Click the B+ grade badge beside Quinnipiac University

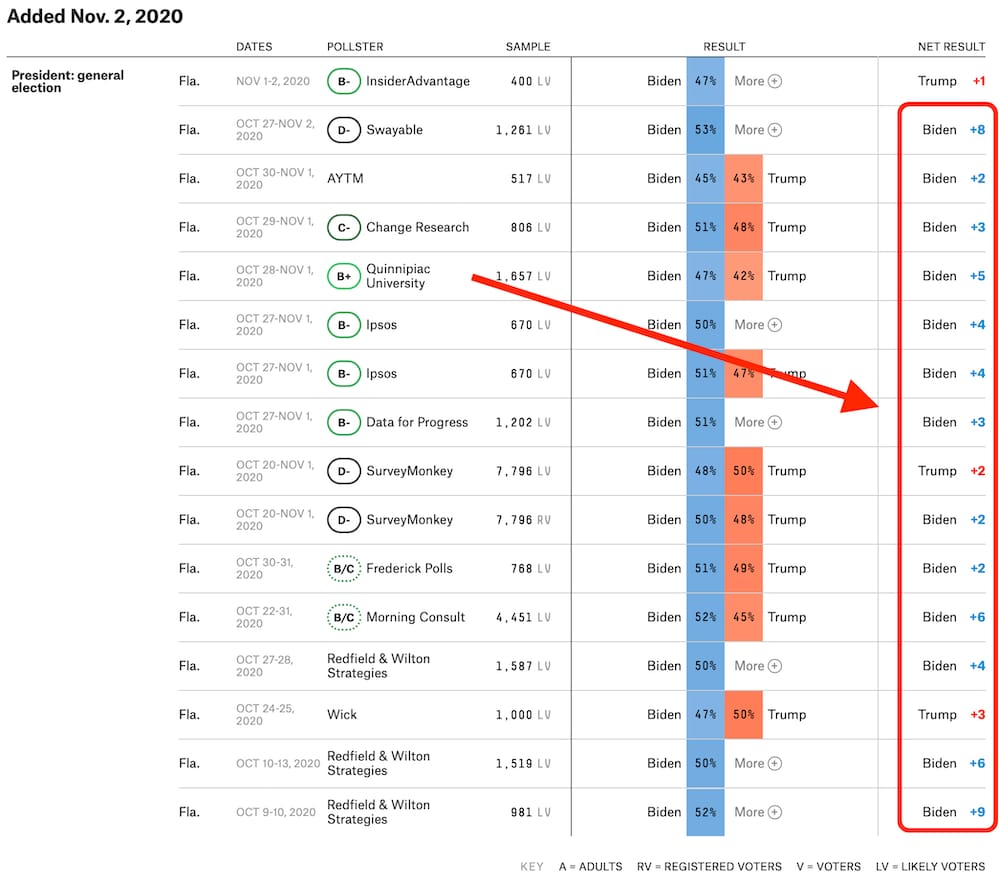(x=344, y=276)
